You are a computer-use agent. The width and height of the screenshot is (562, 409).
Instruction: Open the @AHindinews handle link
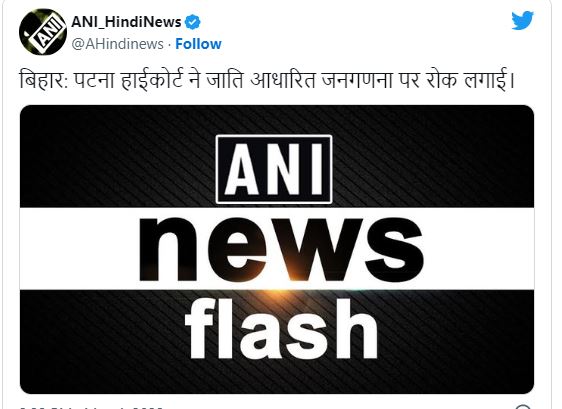[117, 44]
